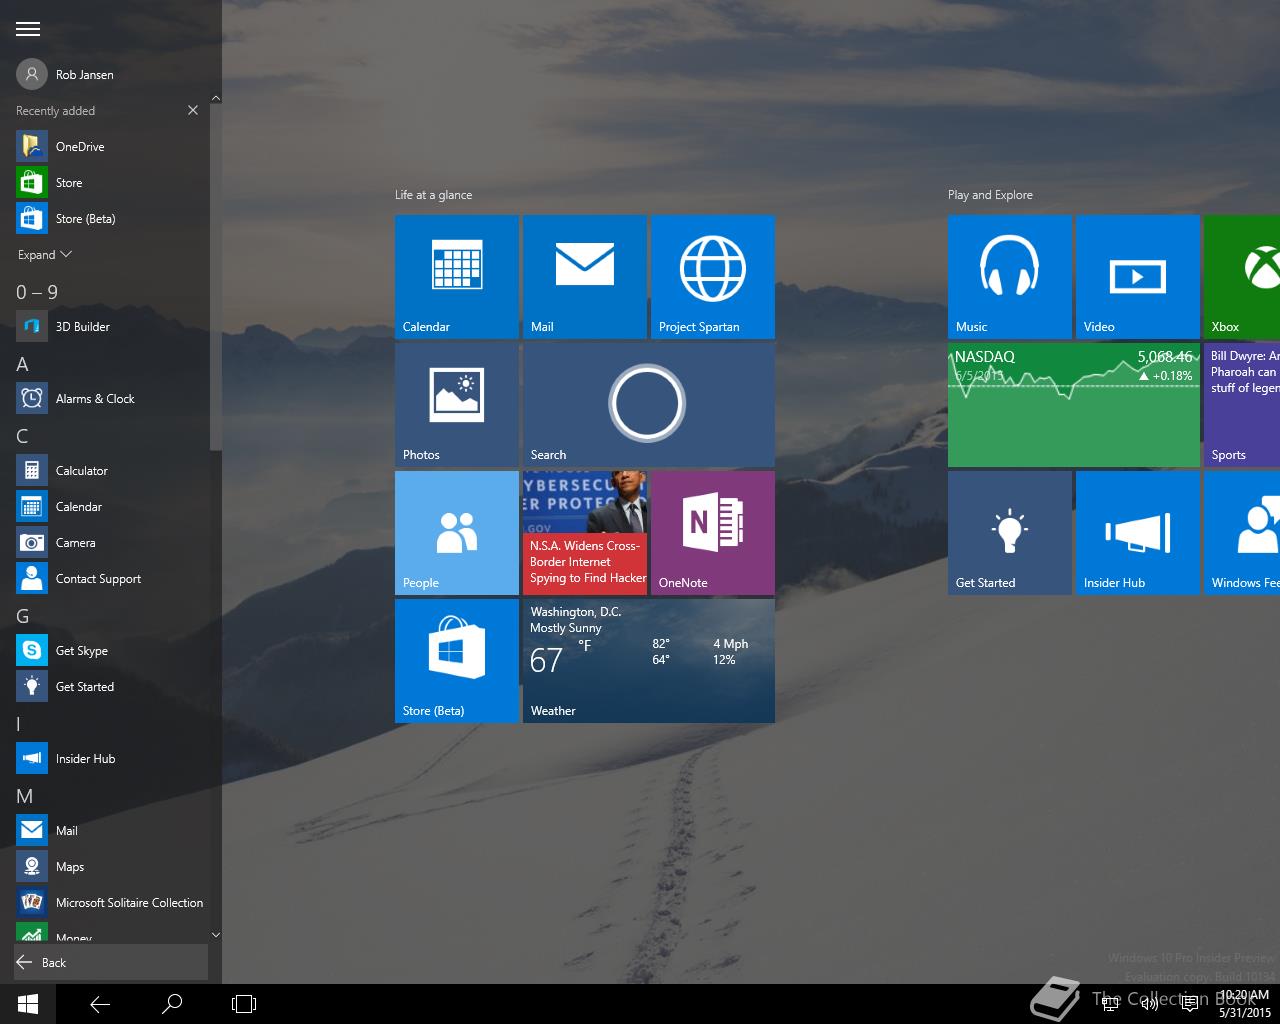
Task: Open the Photos tile
Action: pos(457,405)
